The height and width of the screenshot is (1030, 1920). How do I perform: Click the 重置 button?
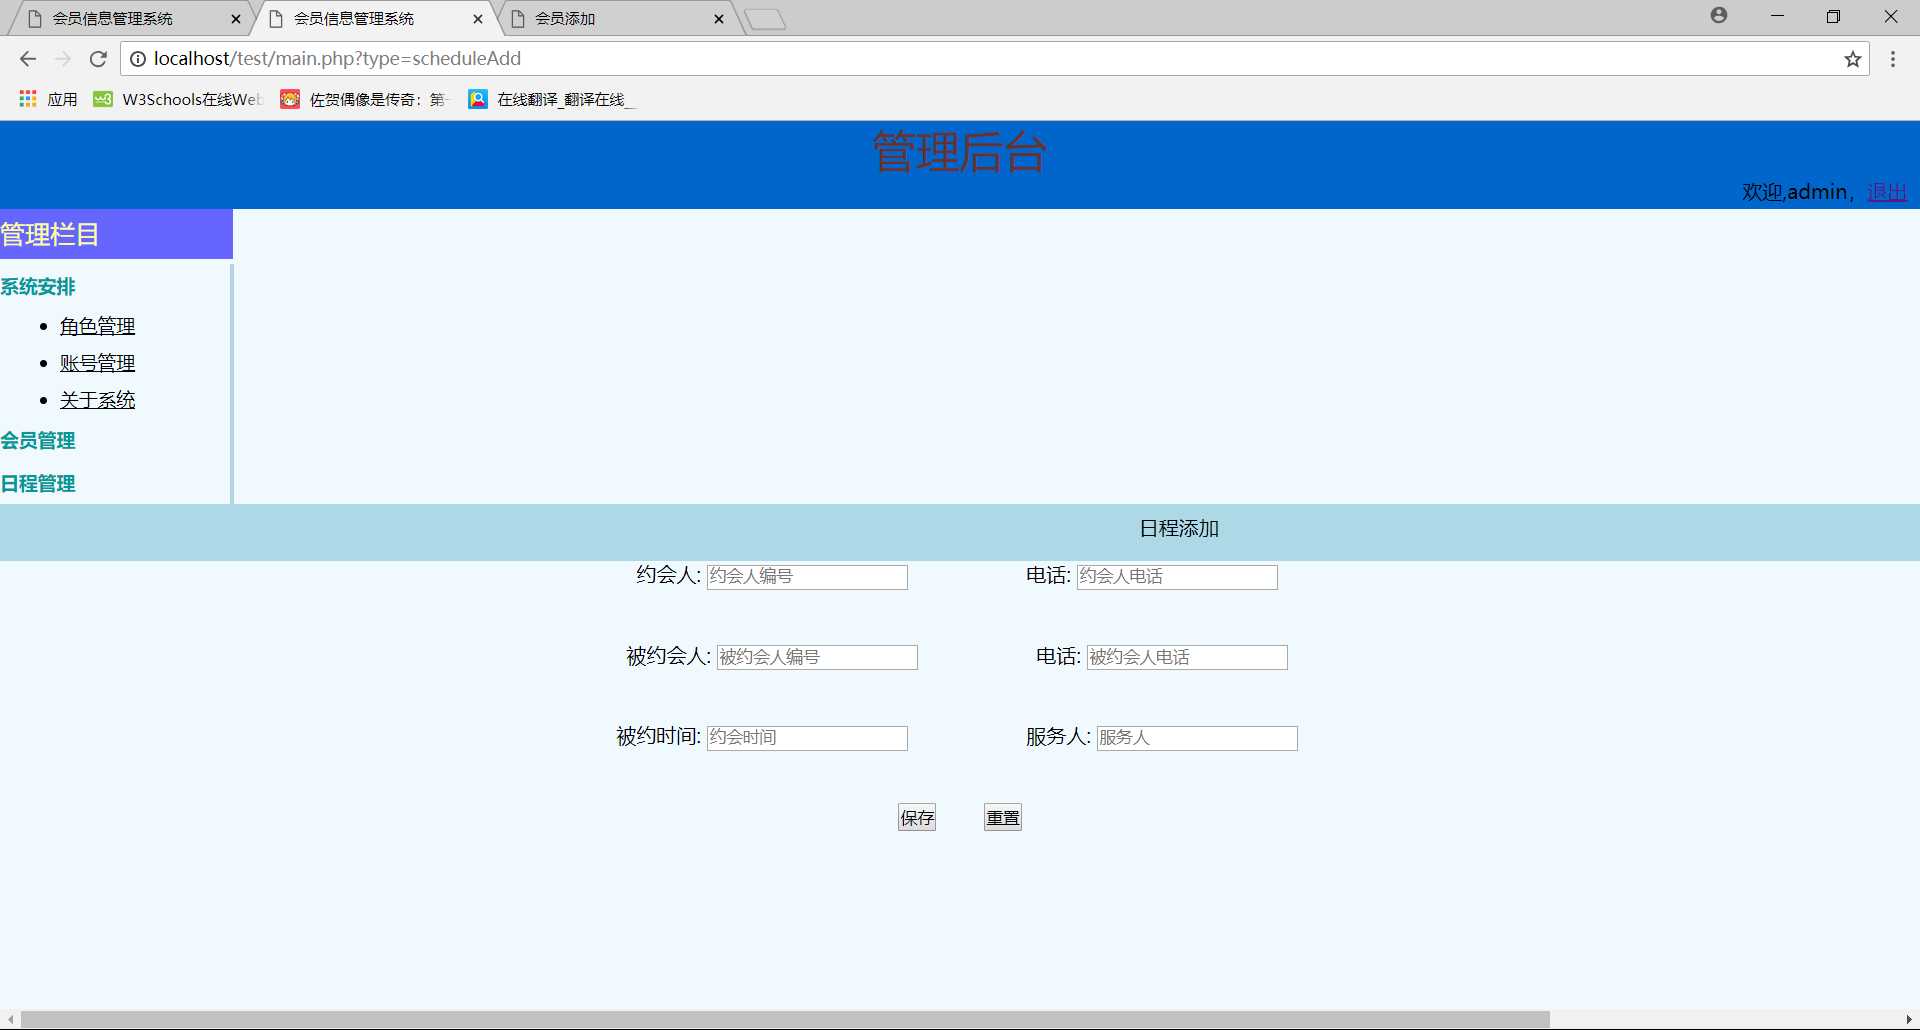[x=1003, y=818]
